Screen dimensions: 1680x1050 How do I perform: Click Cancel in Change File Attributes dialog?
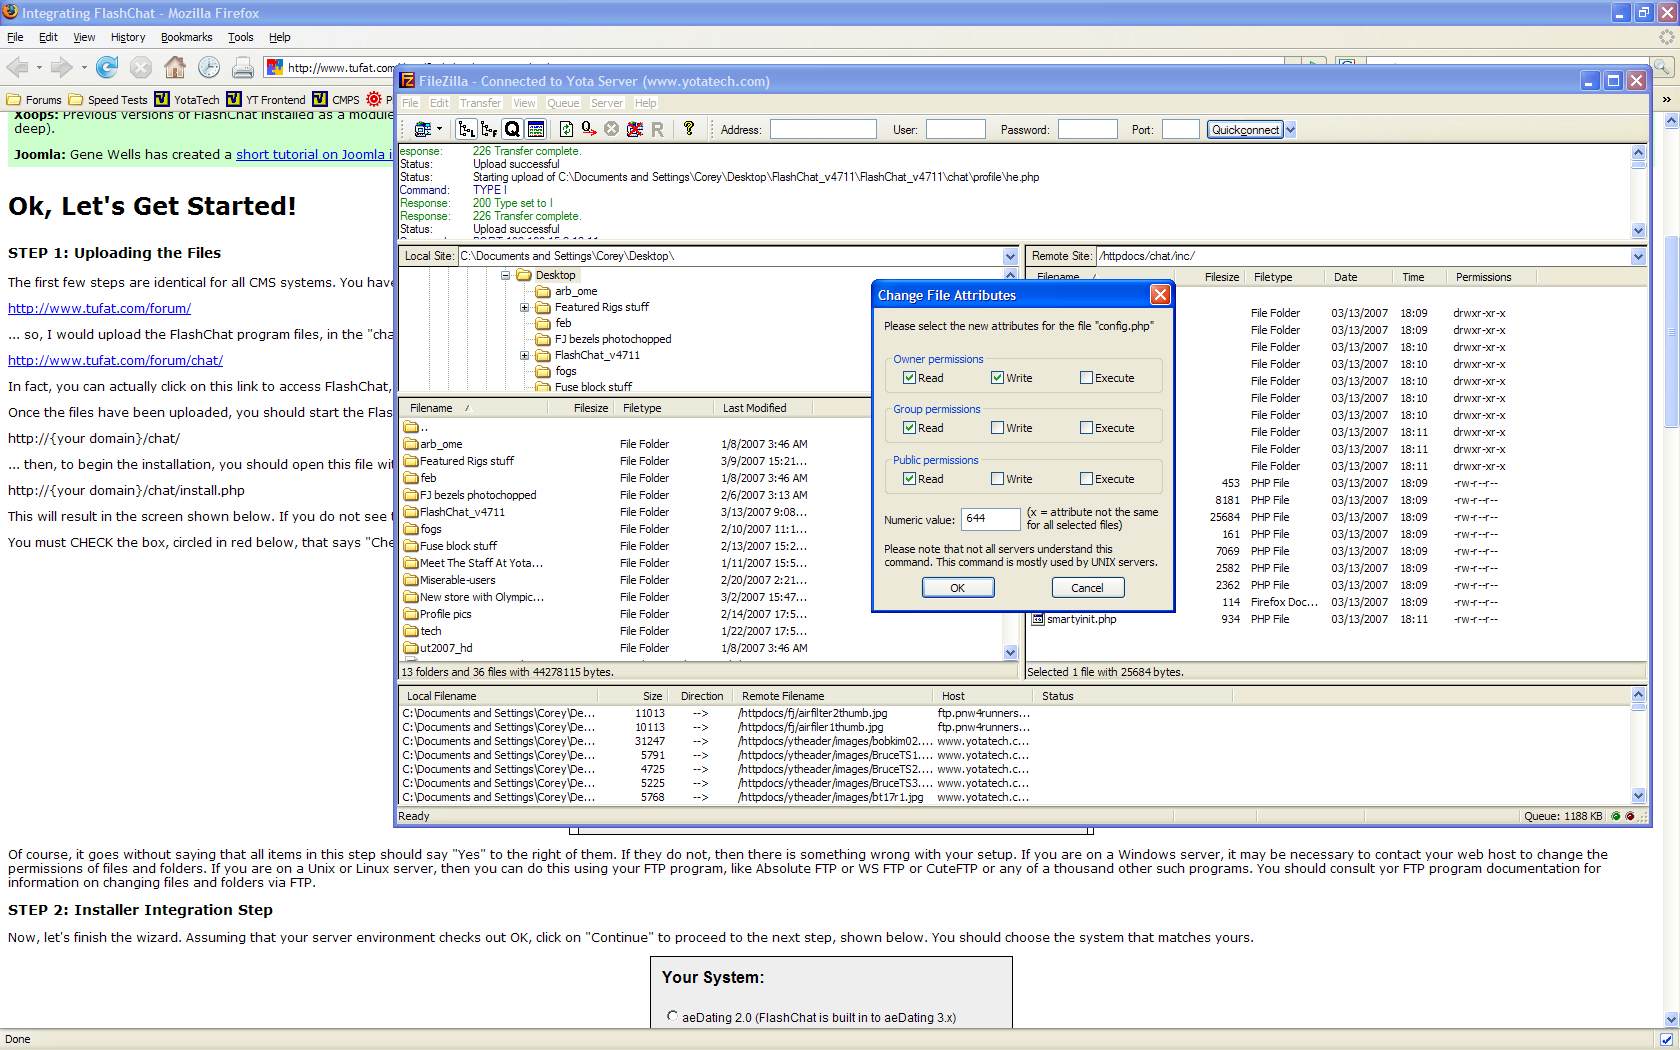point(1087,588)
